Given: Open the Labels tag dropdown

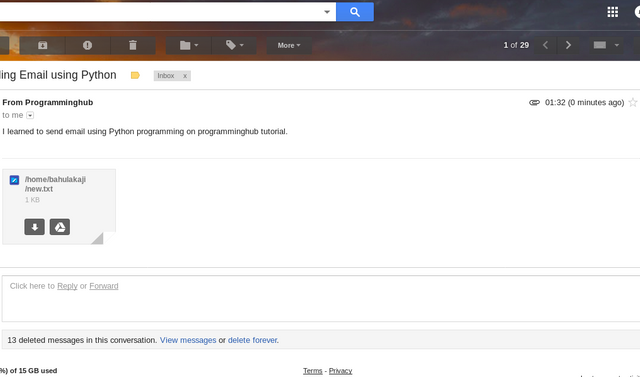Looking at the screenshot, I should coord(234,45).
